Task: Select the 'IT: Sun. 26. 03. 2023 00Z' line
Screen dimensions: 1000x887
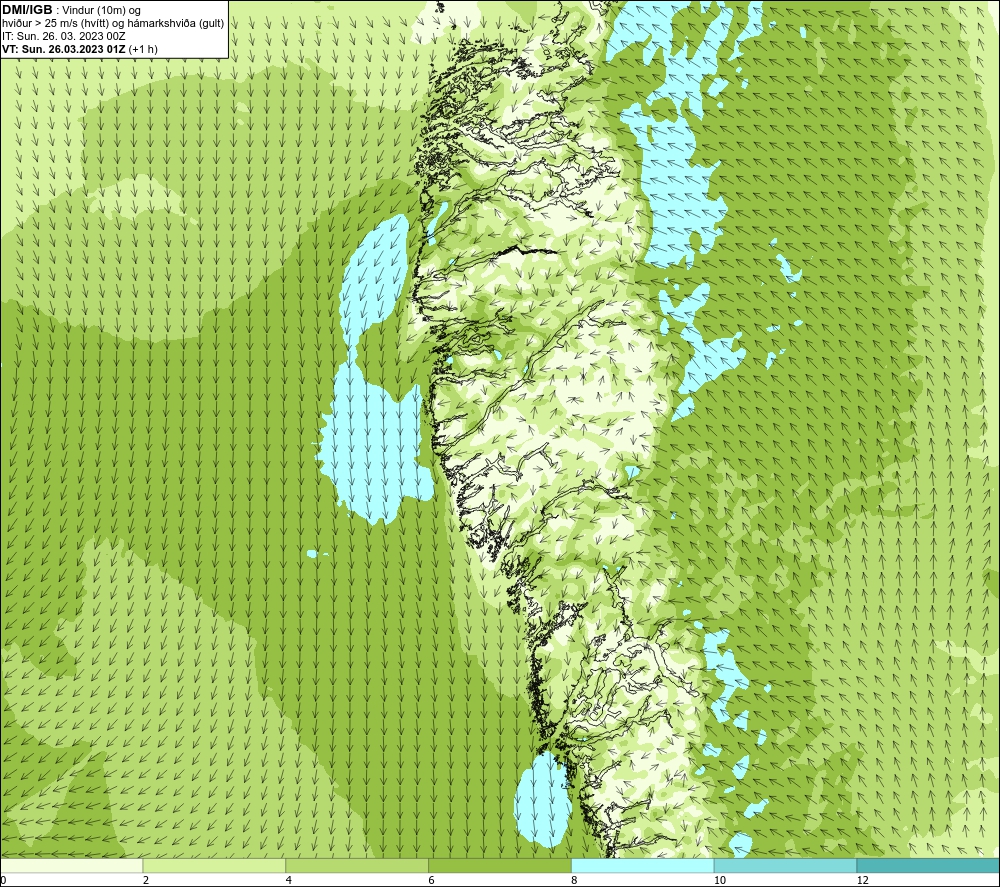Action: coord(64,36)
